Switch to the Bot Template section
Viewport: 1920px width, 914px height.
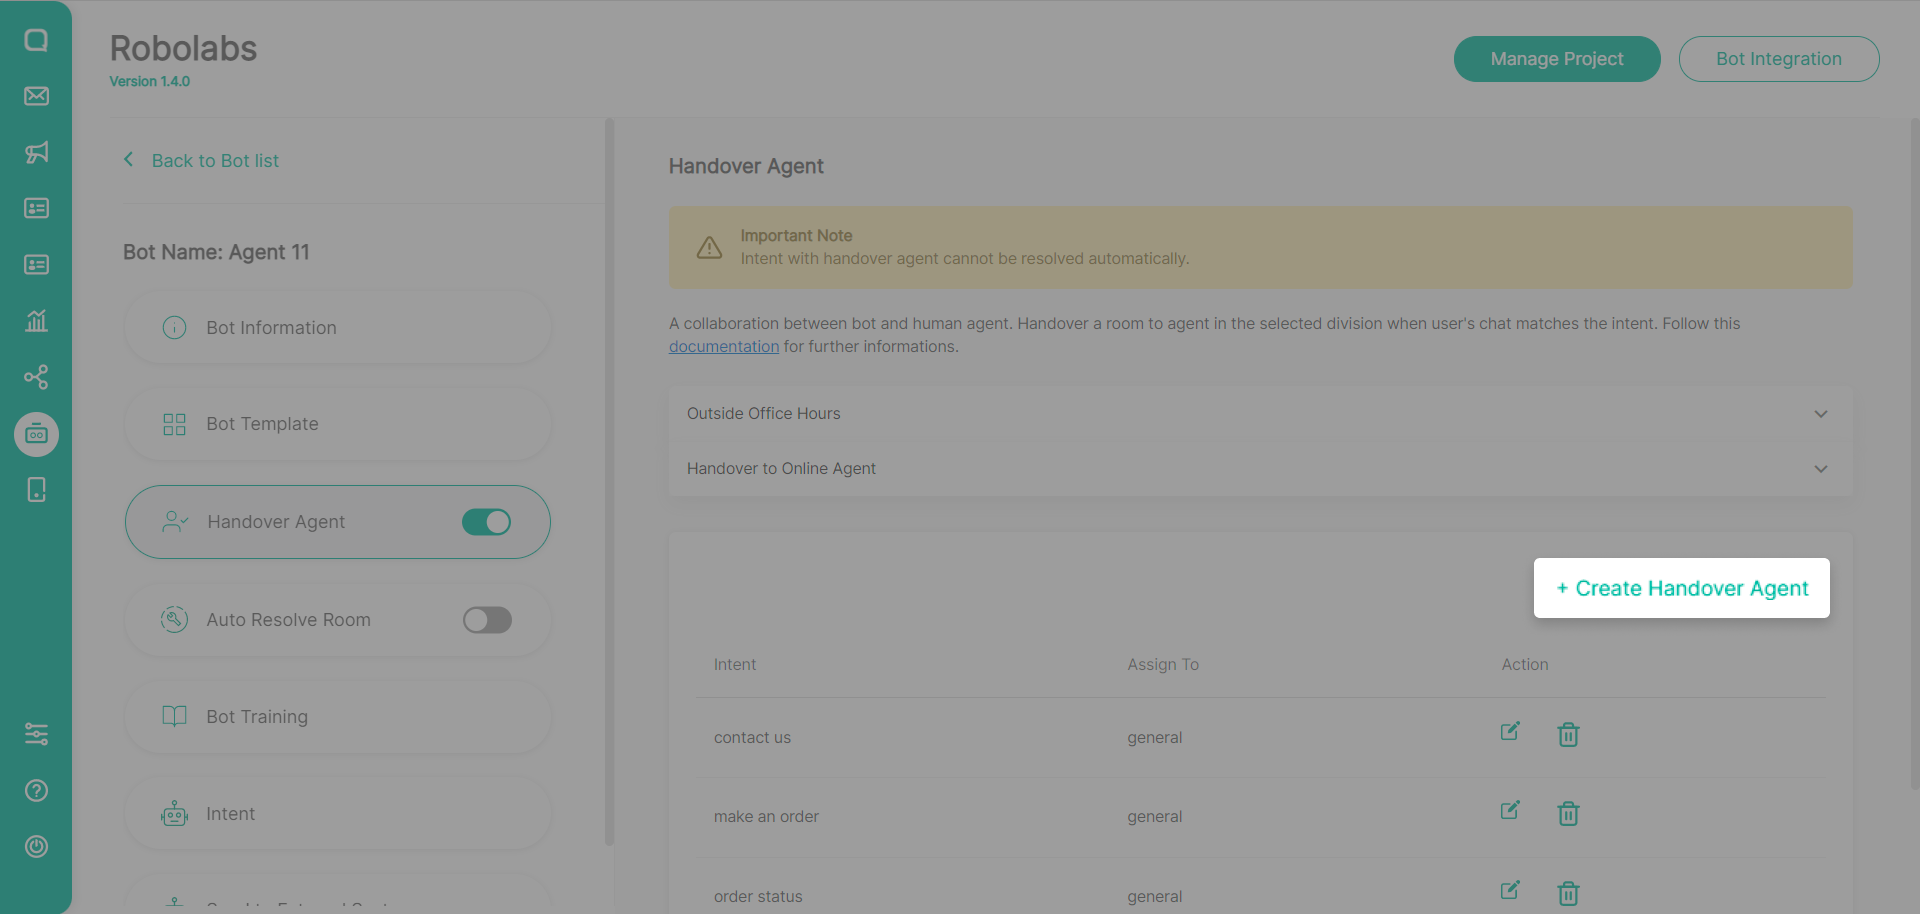[337, 423]
